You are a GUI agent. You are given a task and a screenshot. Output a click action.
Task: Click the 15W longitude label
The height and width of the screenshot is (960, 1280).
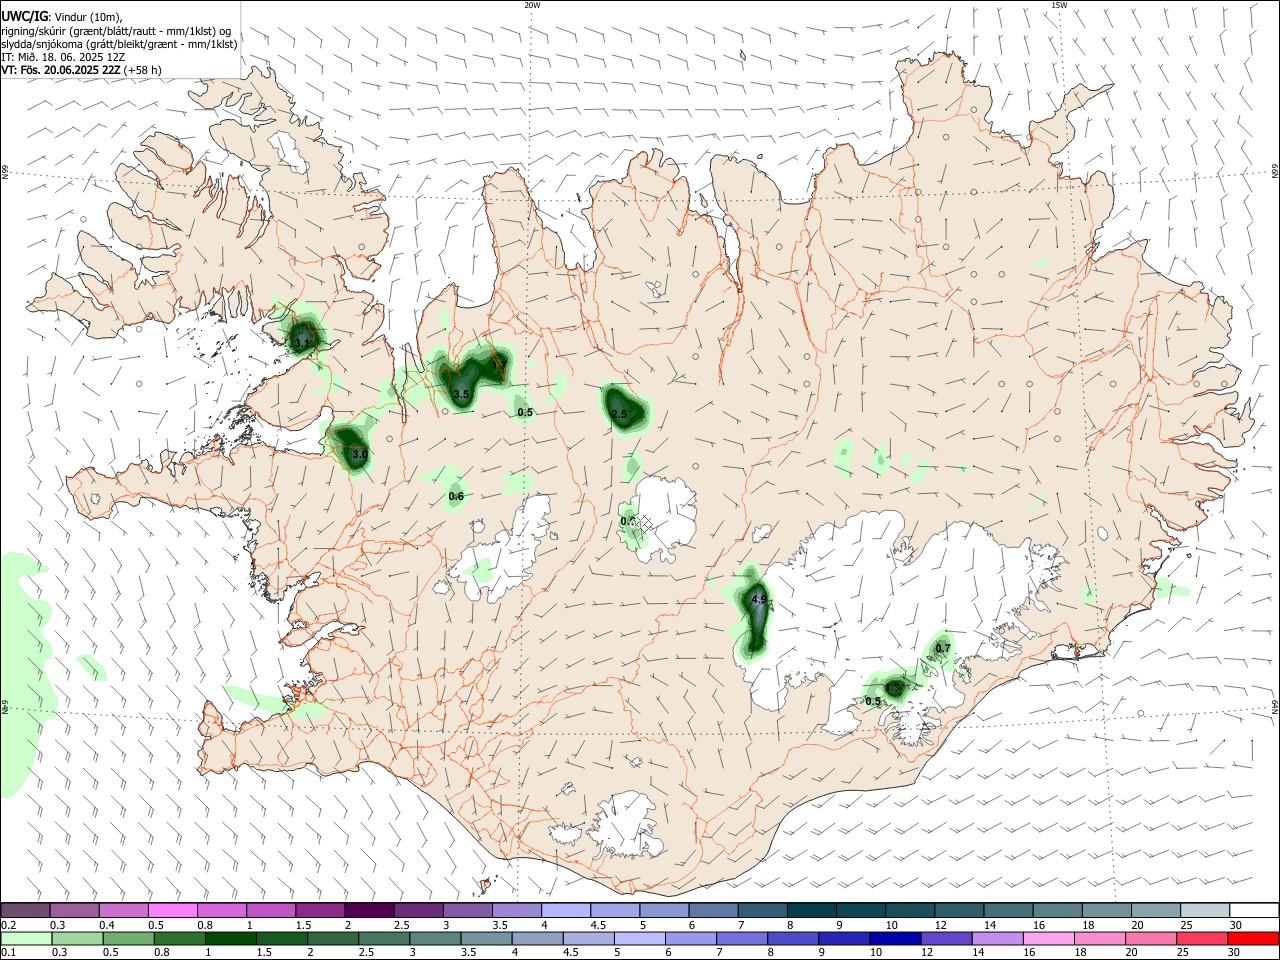pyautogui.click(x=1059, y=5)
